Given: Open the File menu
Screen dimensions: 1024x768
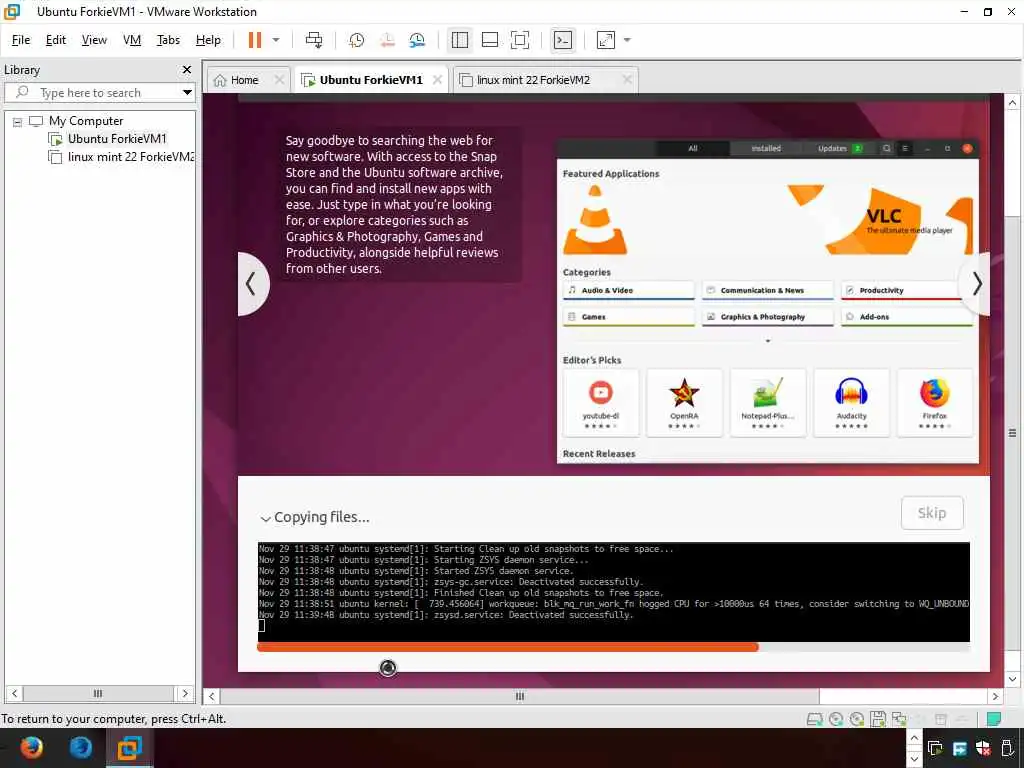Looking at the screenshot, I should tap(21, 40).
